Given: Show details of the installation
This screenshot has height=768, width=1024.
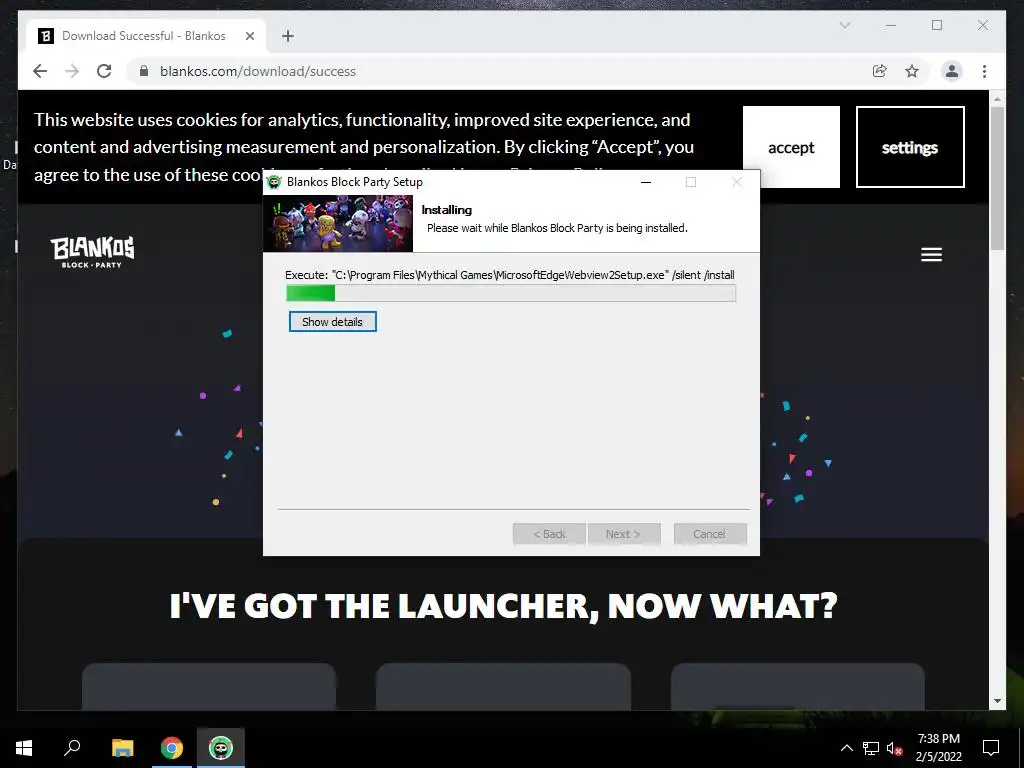Looking at the screenshot, I should (332, 322).
